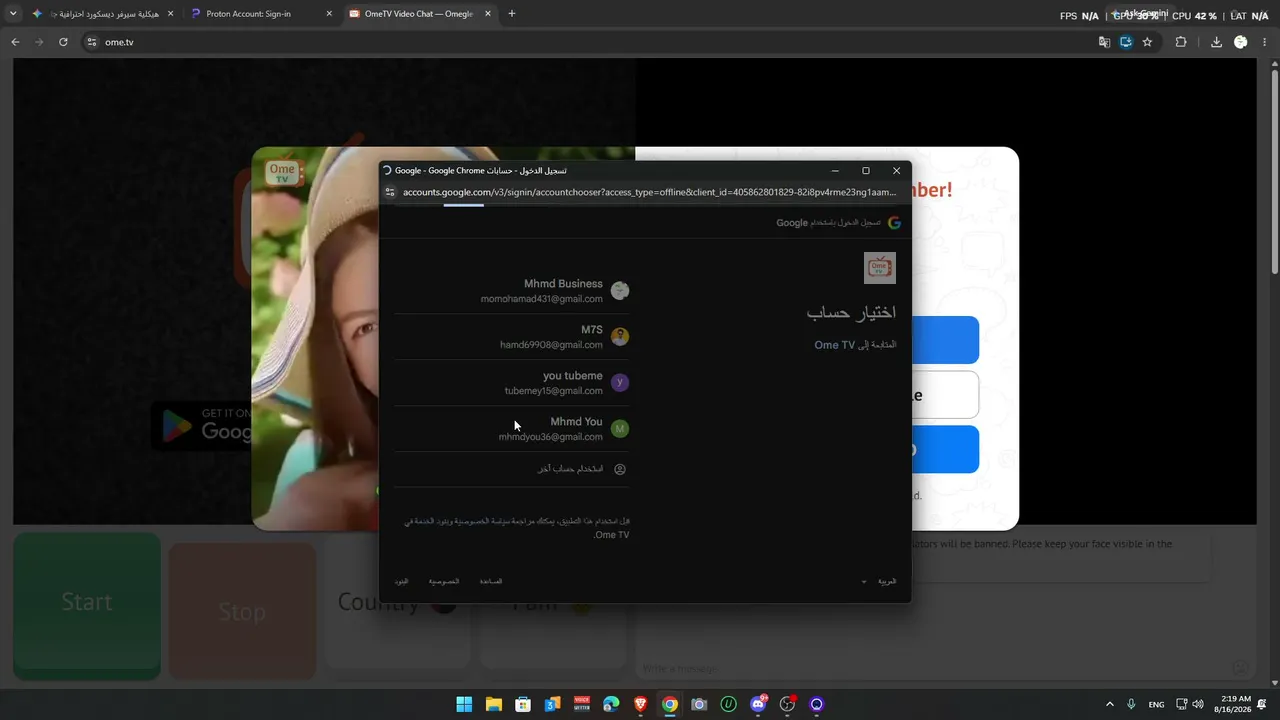The width and height of the screenshot is (1280, 720).
Task: Open Chrome downloads
Action: (x=1216, y=42)
